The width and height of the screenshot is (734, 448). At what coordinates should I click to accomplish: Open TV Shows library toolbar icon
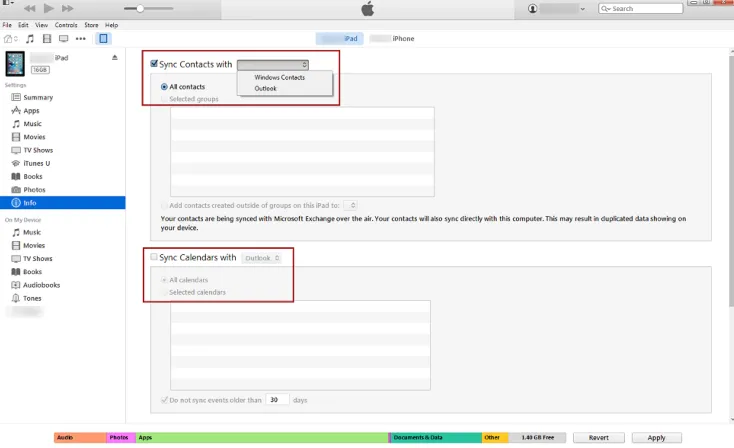pos(64,38)
